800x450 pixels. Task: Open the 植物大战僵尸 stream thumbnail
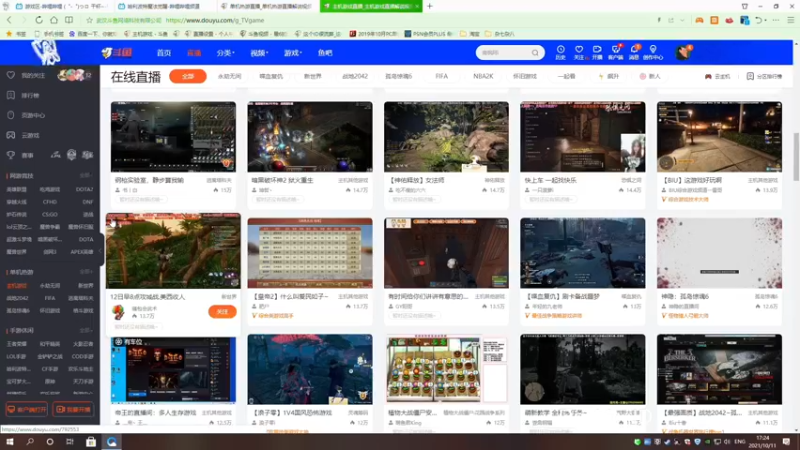446,369
